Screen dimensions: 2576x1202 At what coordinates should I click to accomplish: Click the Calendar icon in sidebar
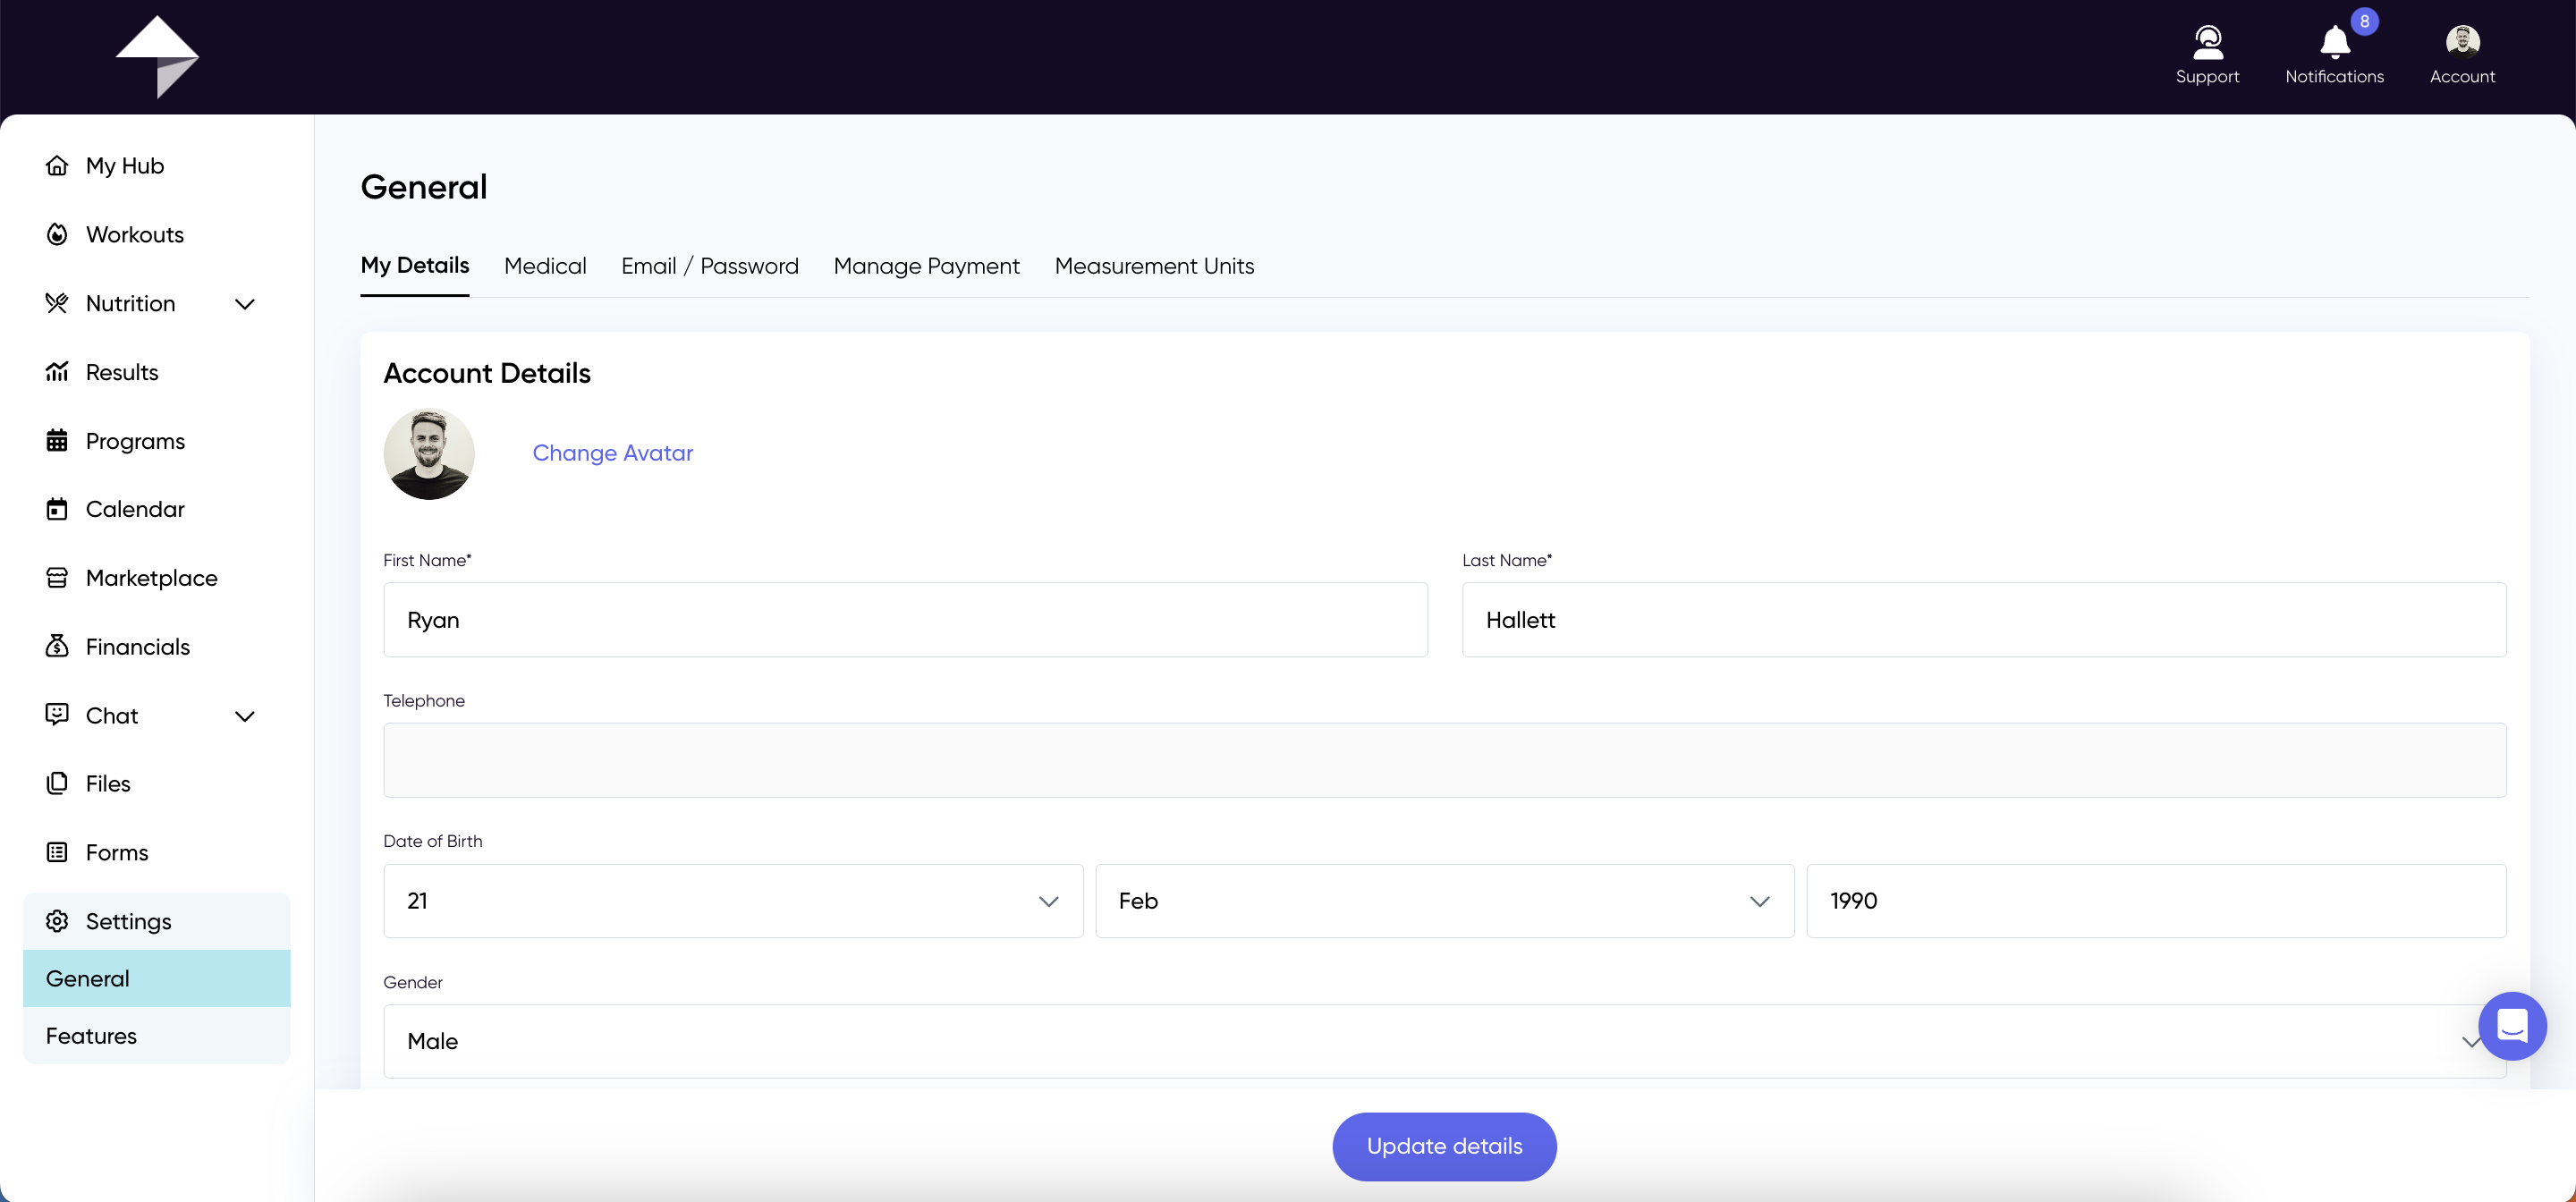57,509
